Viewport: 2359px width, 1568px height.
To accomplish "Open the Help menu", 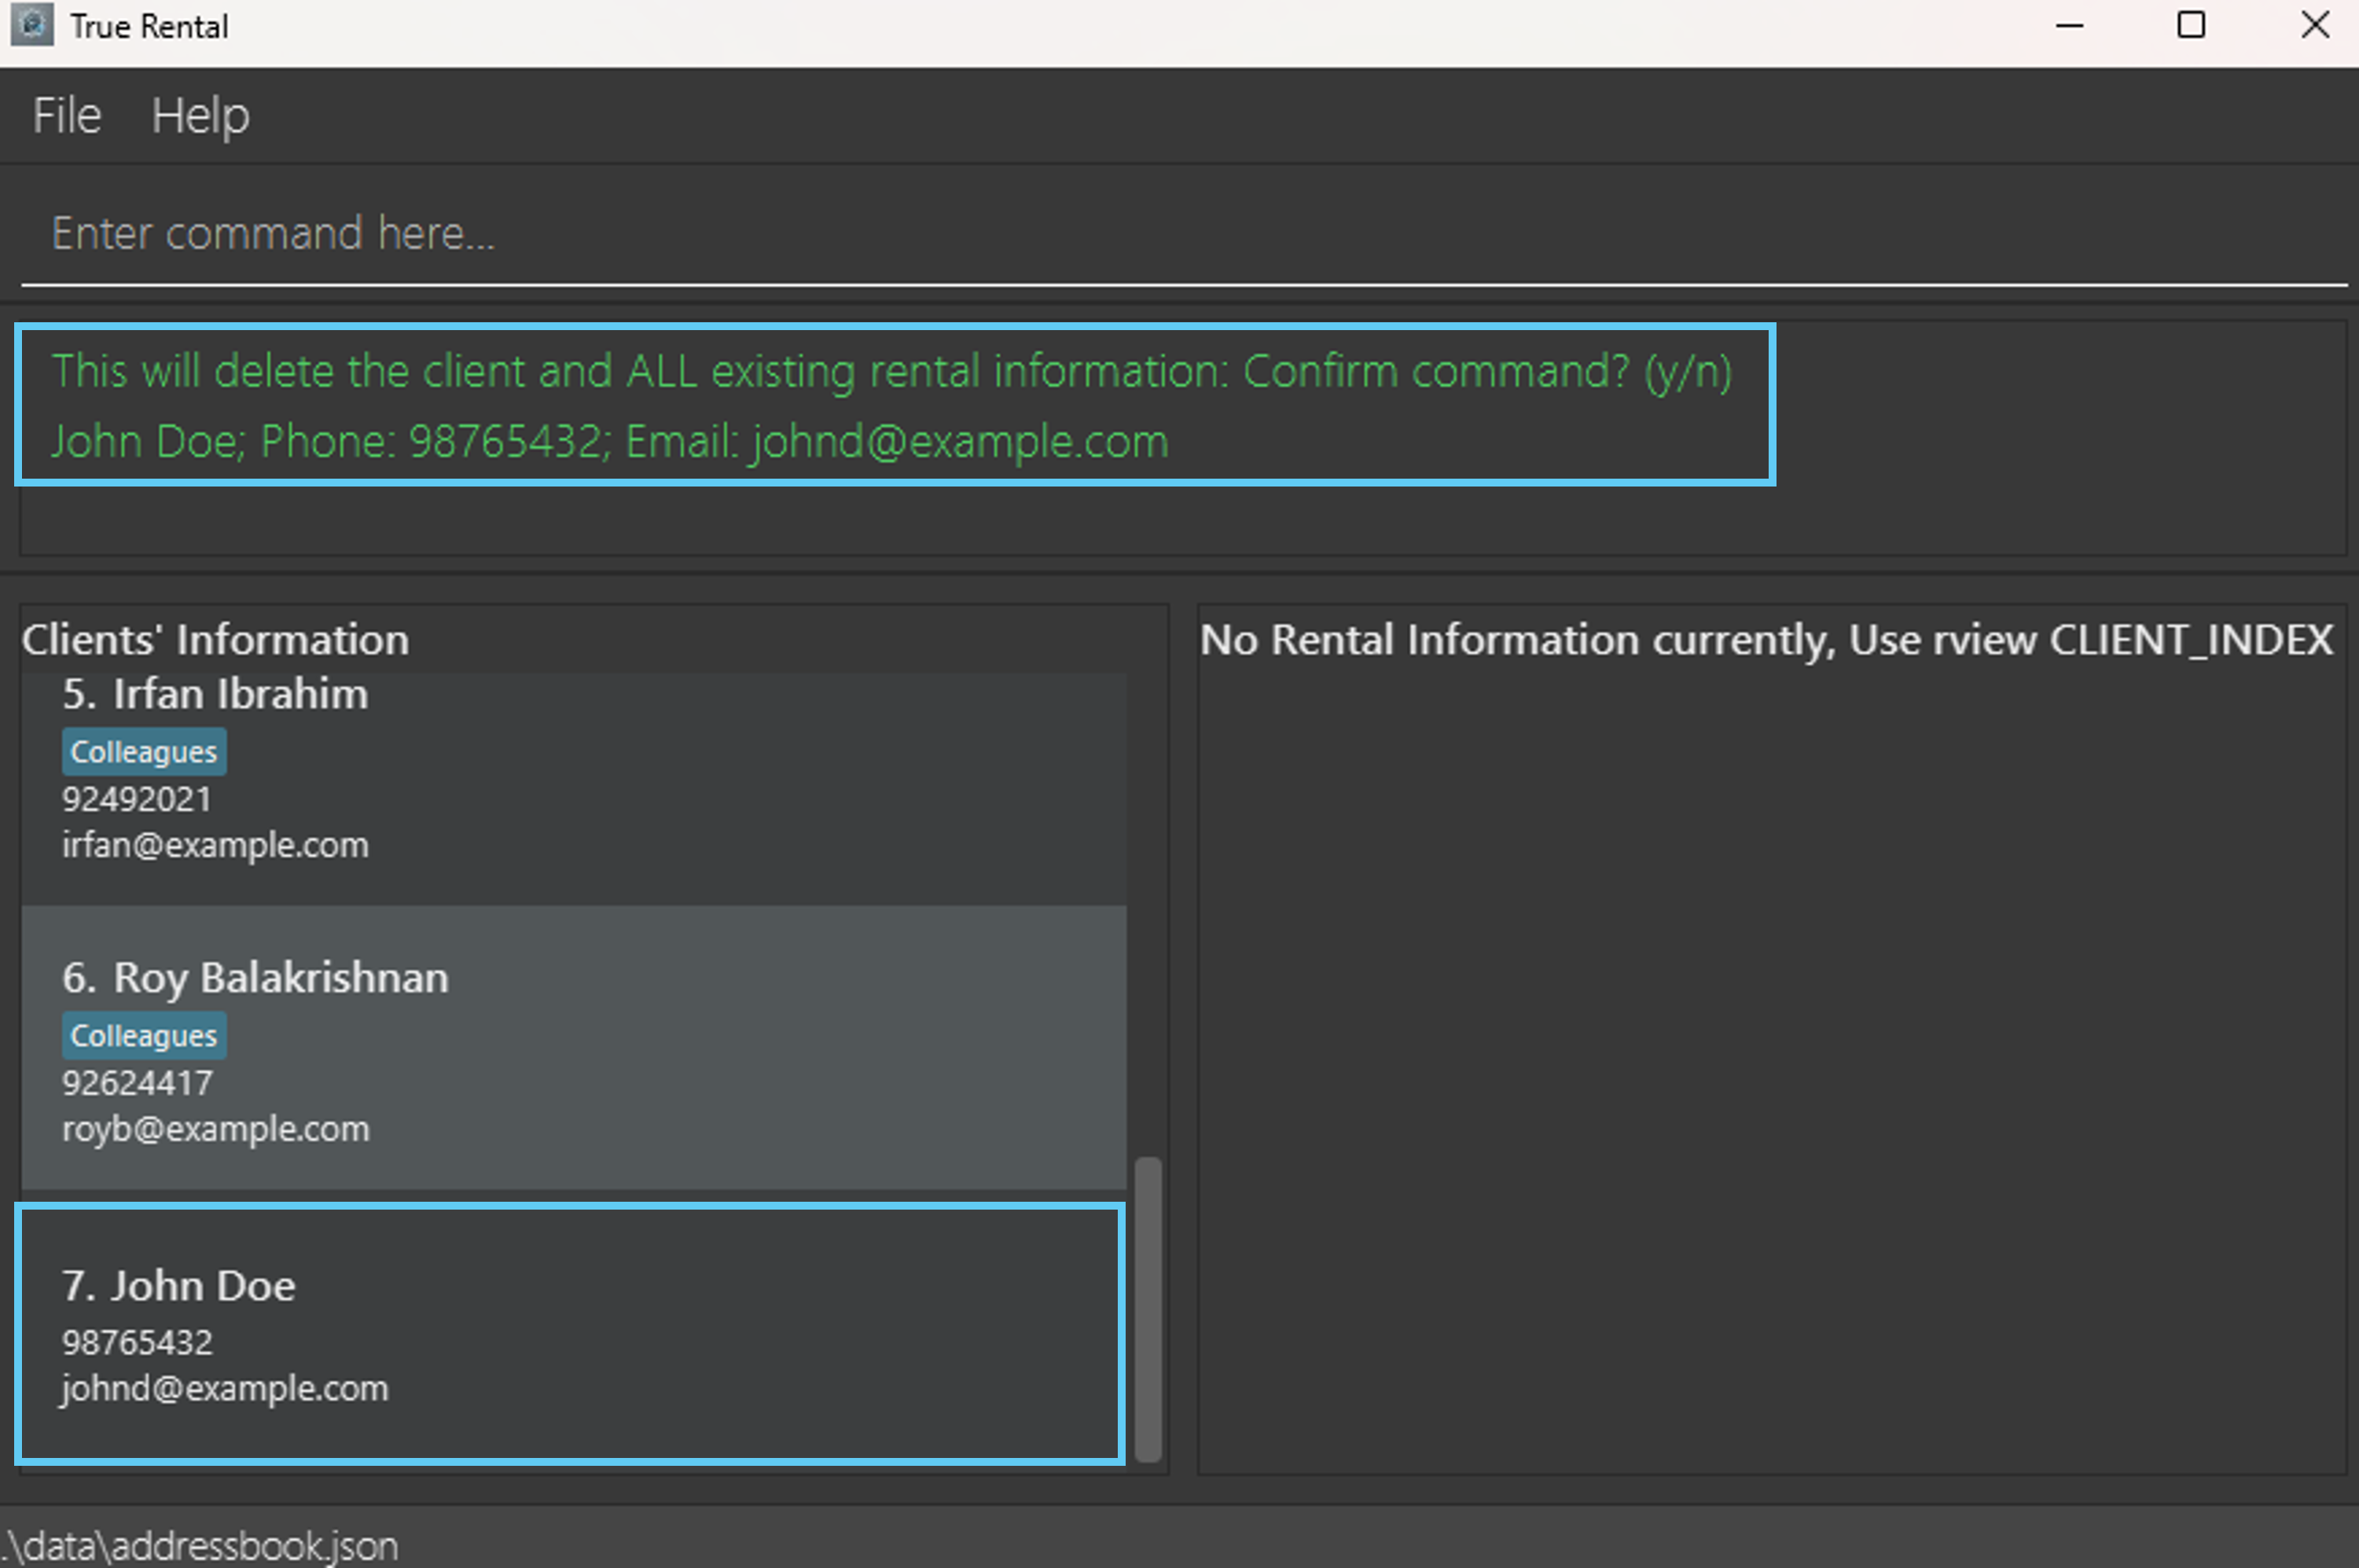I will (200, 116).
